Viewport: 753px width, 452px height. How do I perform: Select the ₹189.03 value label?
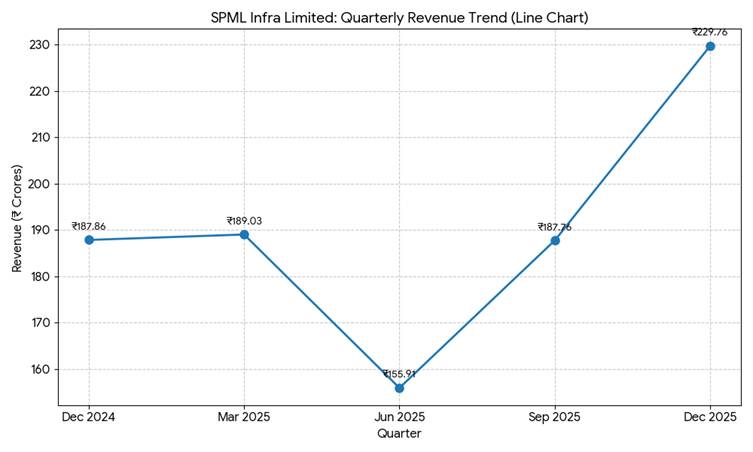[x=244, y=221]
